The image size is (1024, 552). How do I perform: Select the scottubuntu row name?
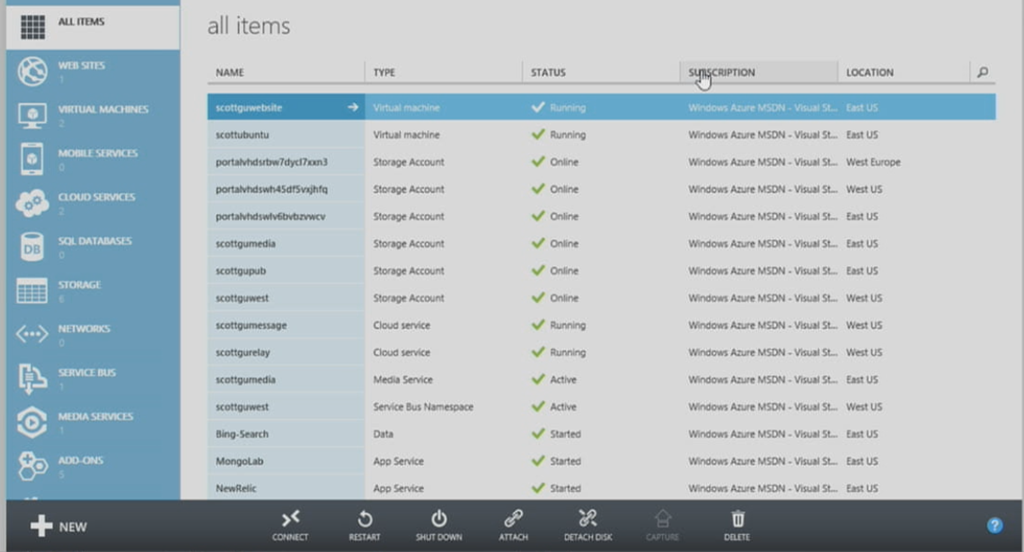click(242, 135)
